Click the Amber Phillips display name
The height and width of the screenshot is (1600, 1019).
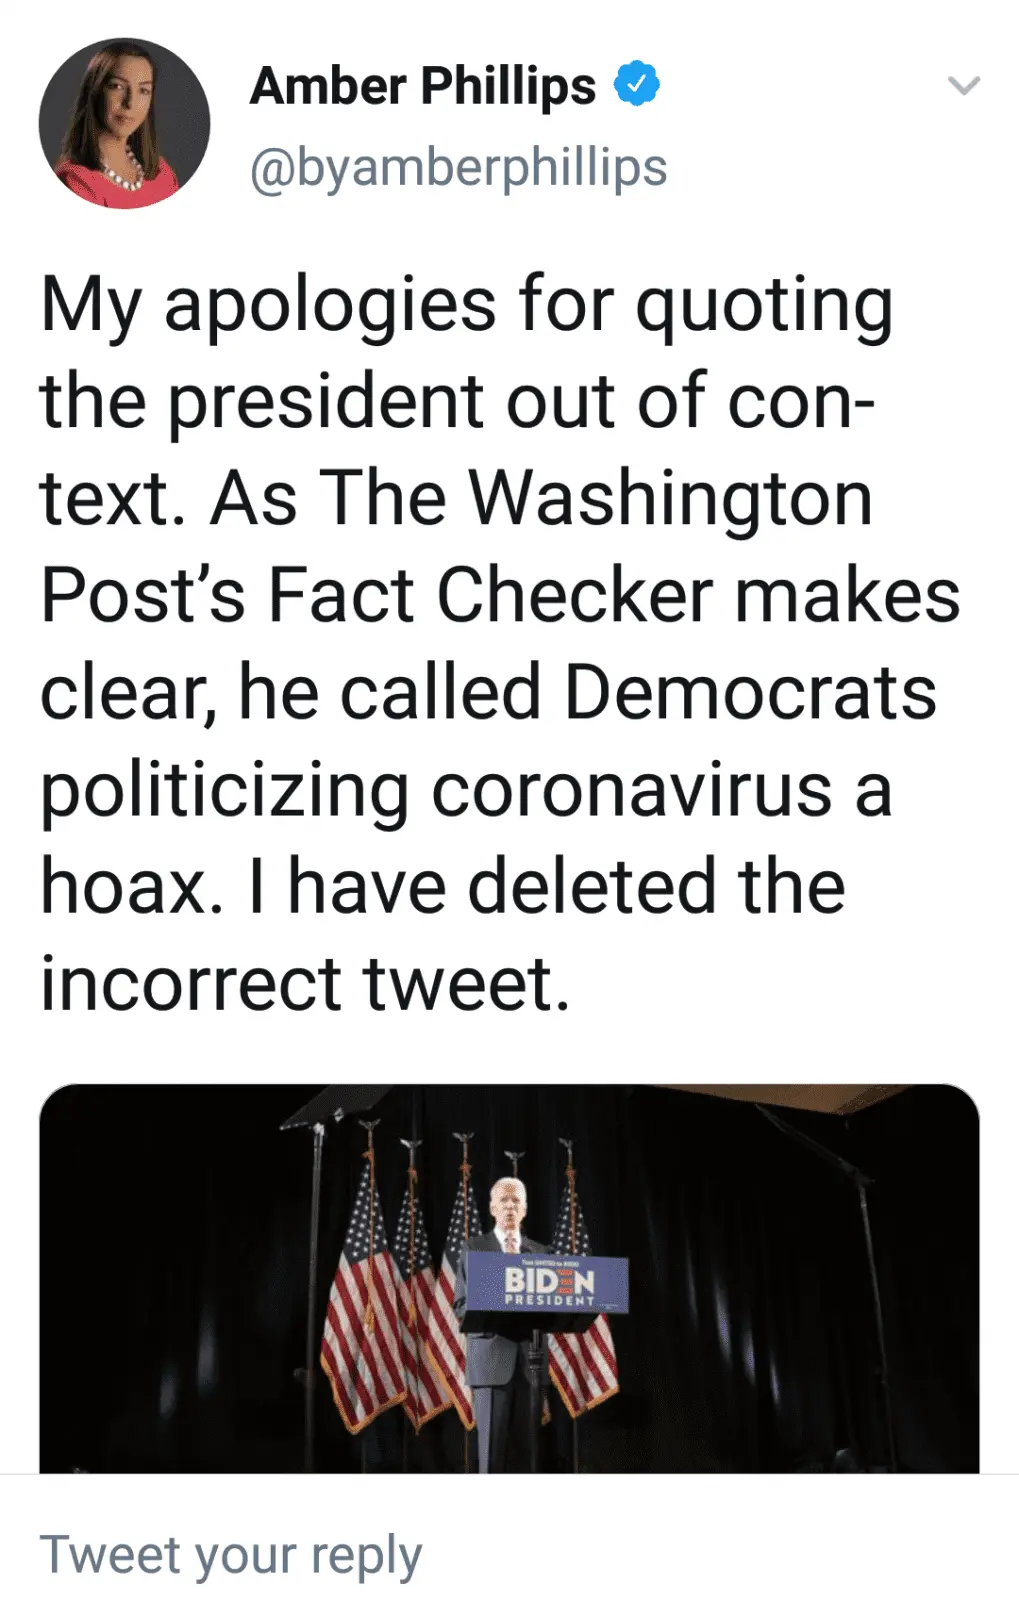pos(422,85)
